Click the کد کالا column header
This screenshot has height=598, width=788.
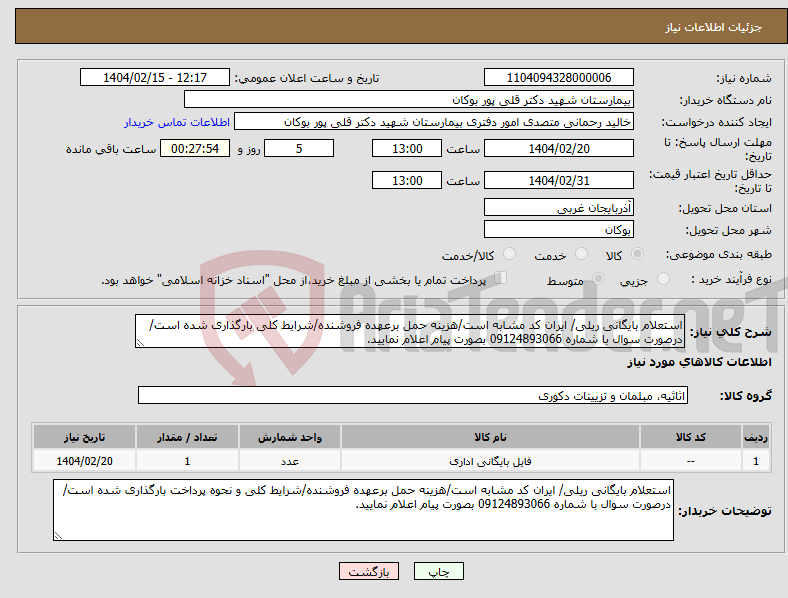tap(691, 437)
